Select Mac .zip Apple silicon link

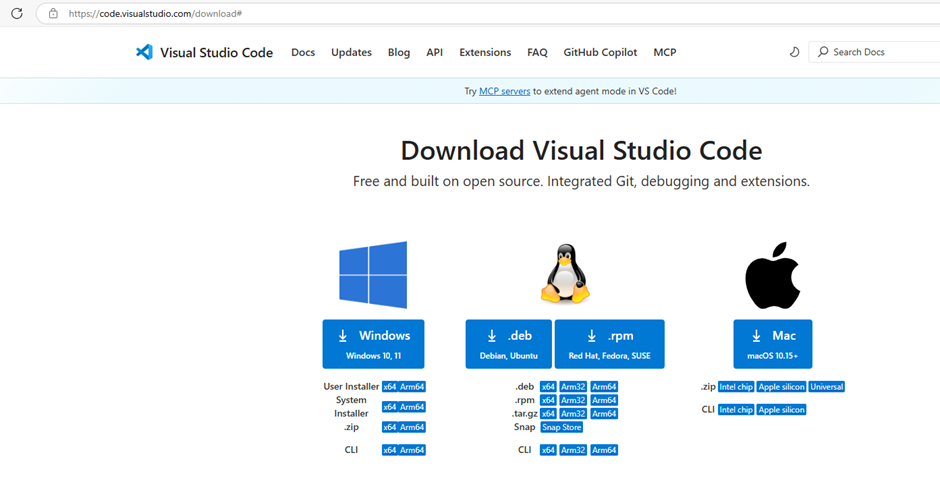click(x=782, y=387)
